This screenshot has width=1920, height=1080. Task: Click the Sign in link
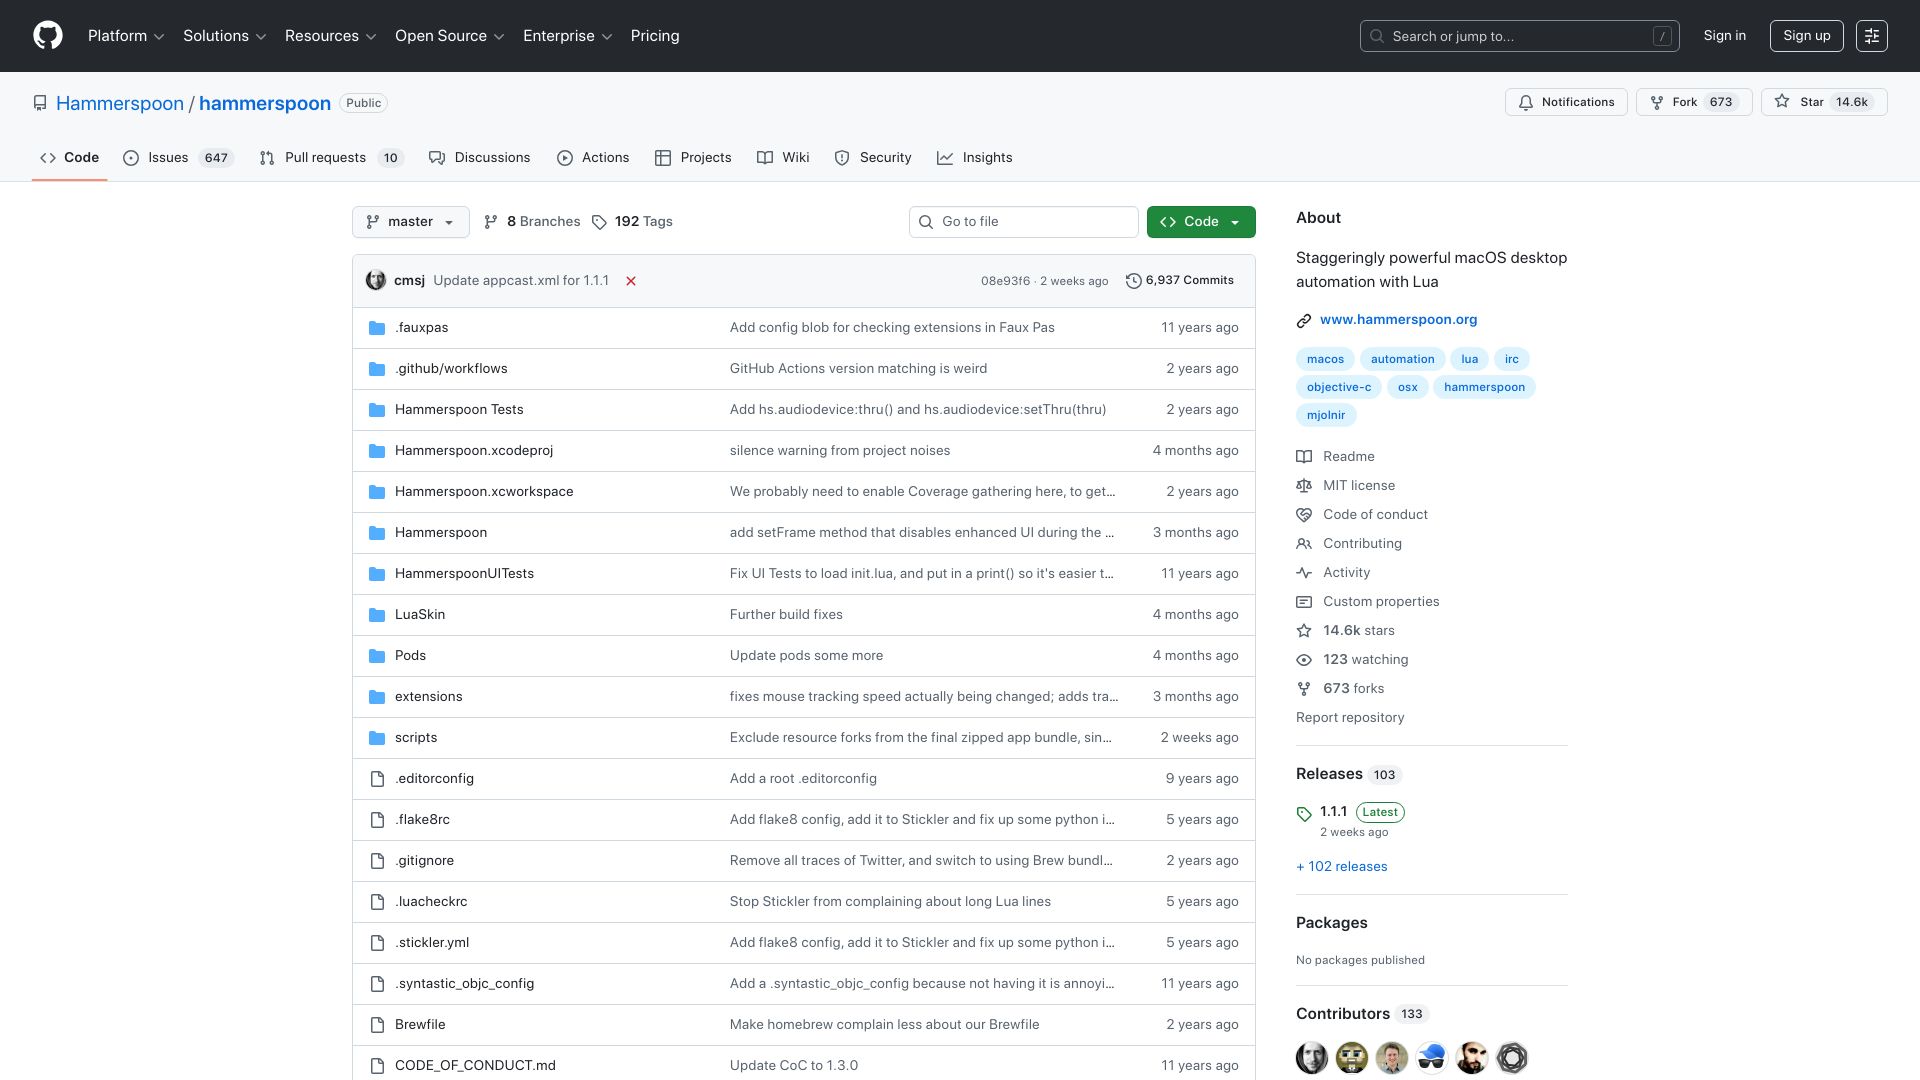(x=1725, y=36)
